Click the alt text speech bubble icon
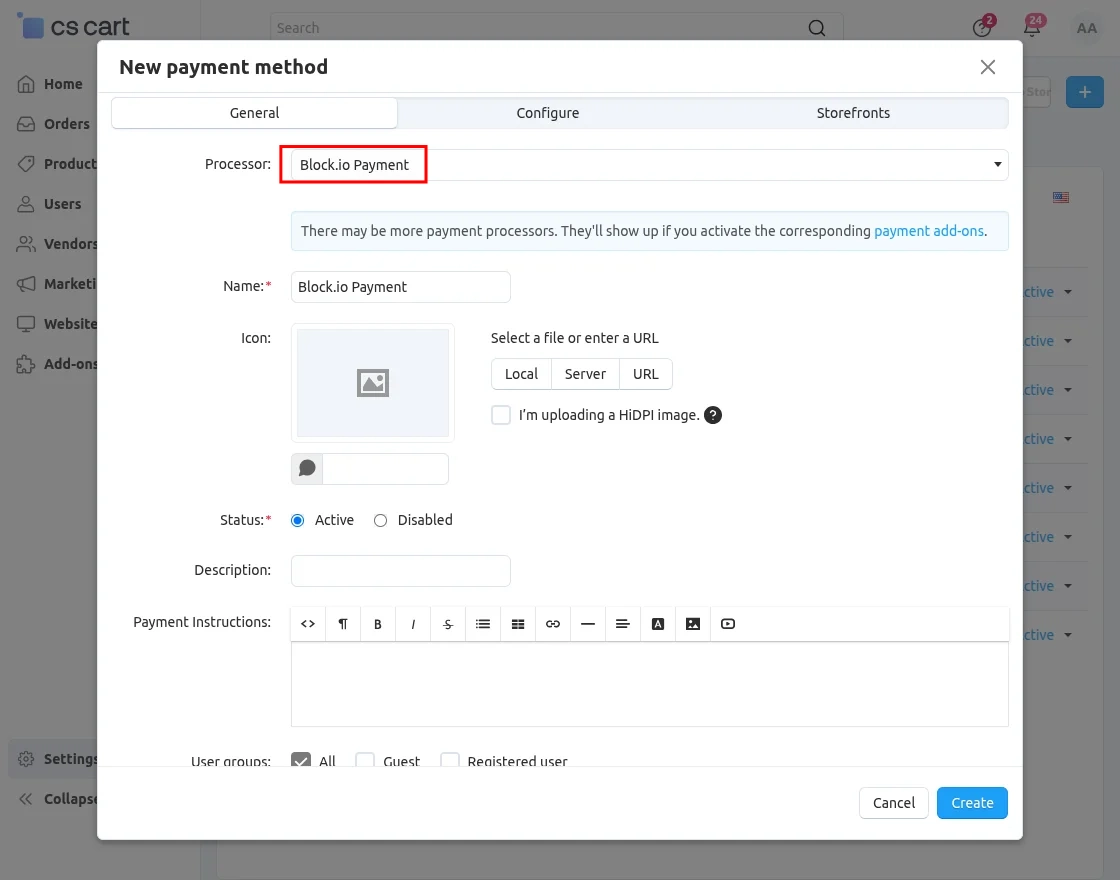The image size is (1120, 880). coord(307,469)
